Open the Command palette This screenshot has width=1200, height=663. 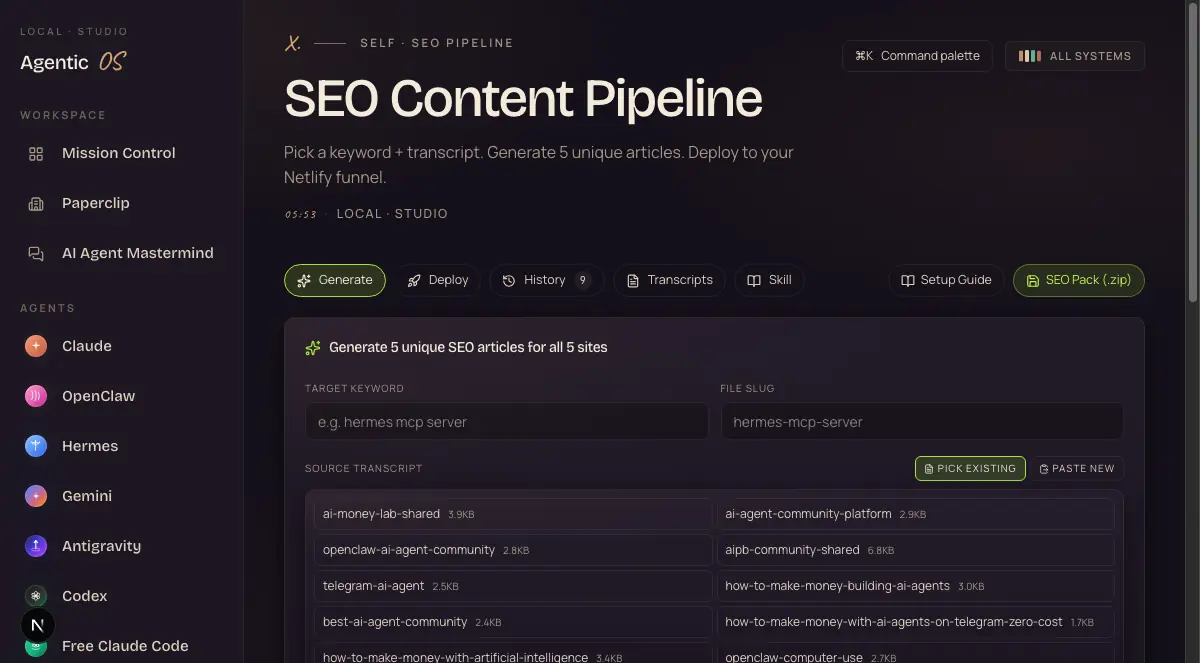pyautogui.click(x=917, y=56)
